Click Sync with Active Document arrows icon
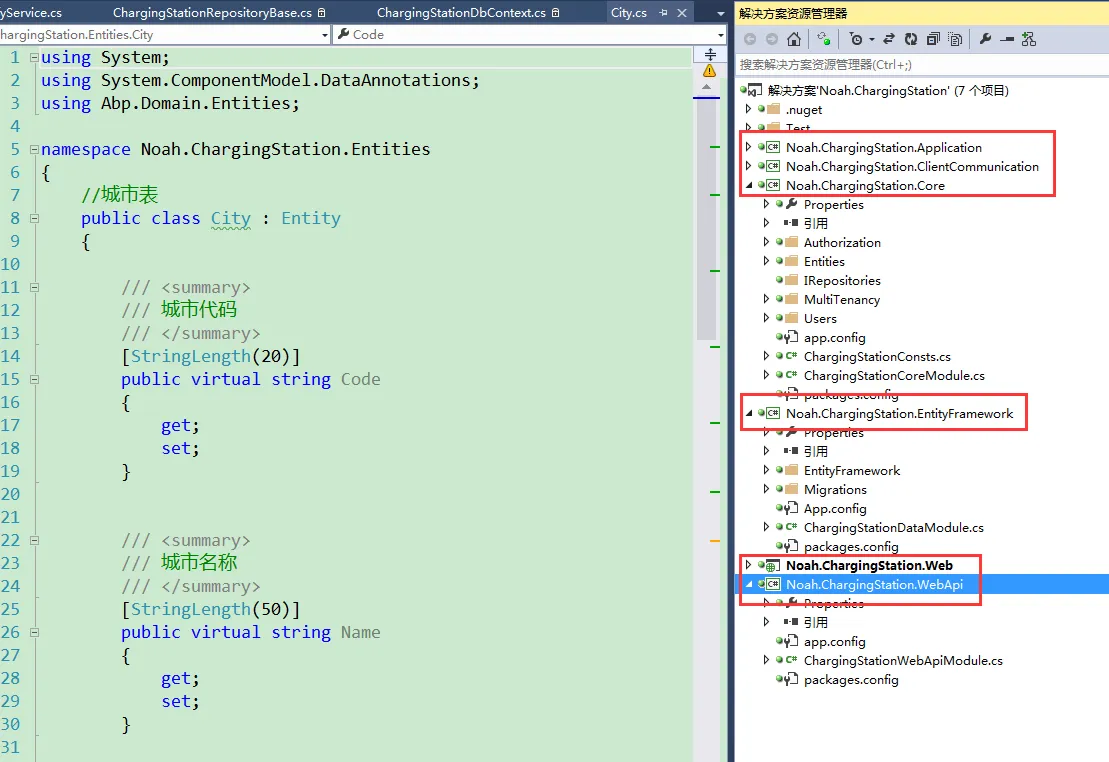This screenshot has height=762, width=1109. [889, 39]
